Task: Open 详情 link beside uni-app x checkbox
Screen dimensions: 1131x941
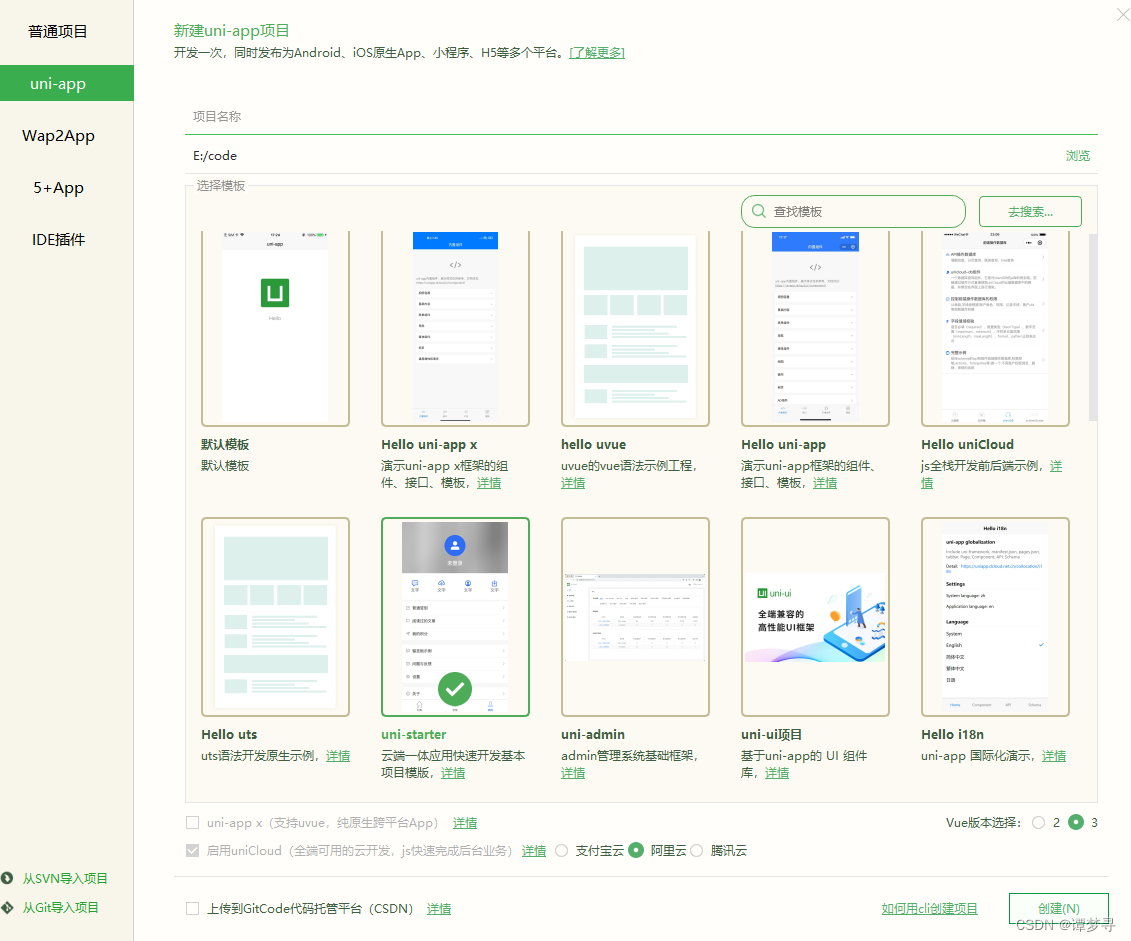Action: [x=465, y=823]
